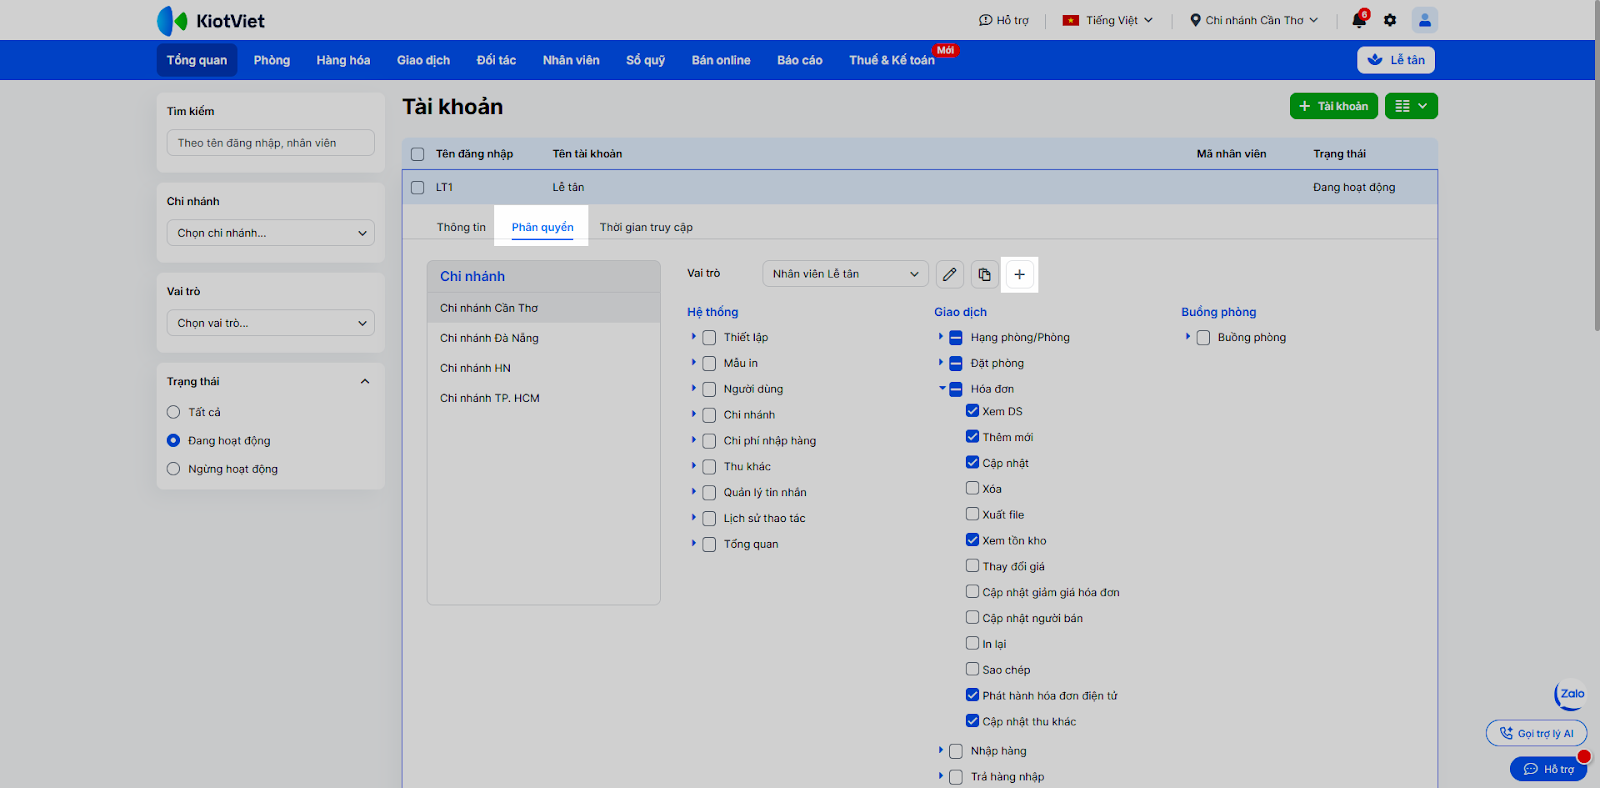Check the Xóa permission
This screenshot has width=1600, height=788.
point(972,488)
